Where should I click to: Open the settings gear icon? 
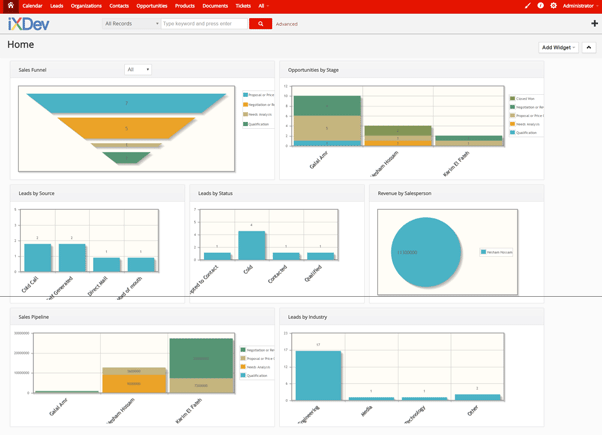point(553,6)
